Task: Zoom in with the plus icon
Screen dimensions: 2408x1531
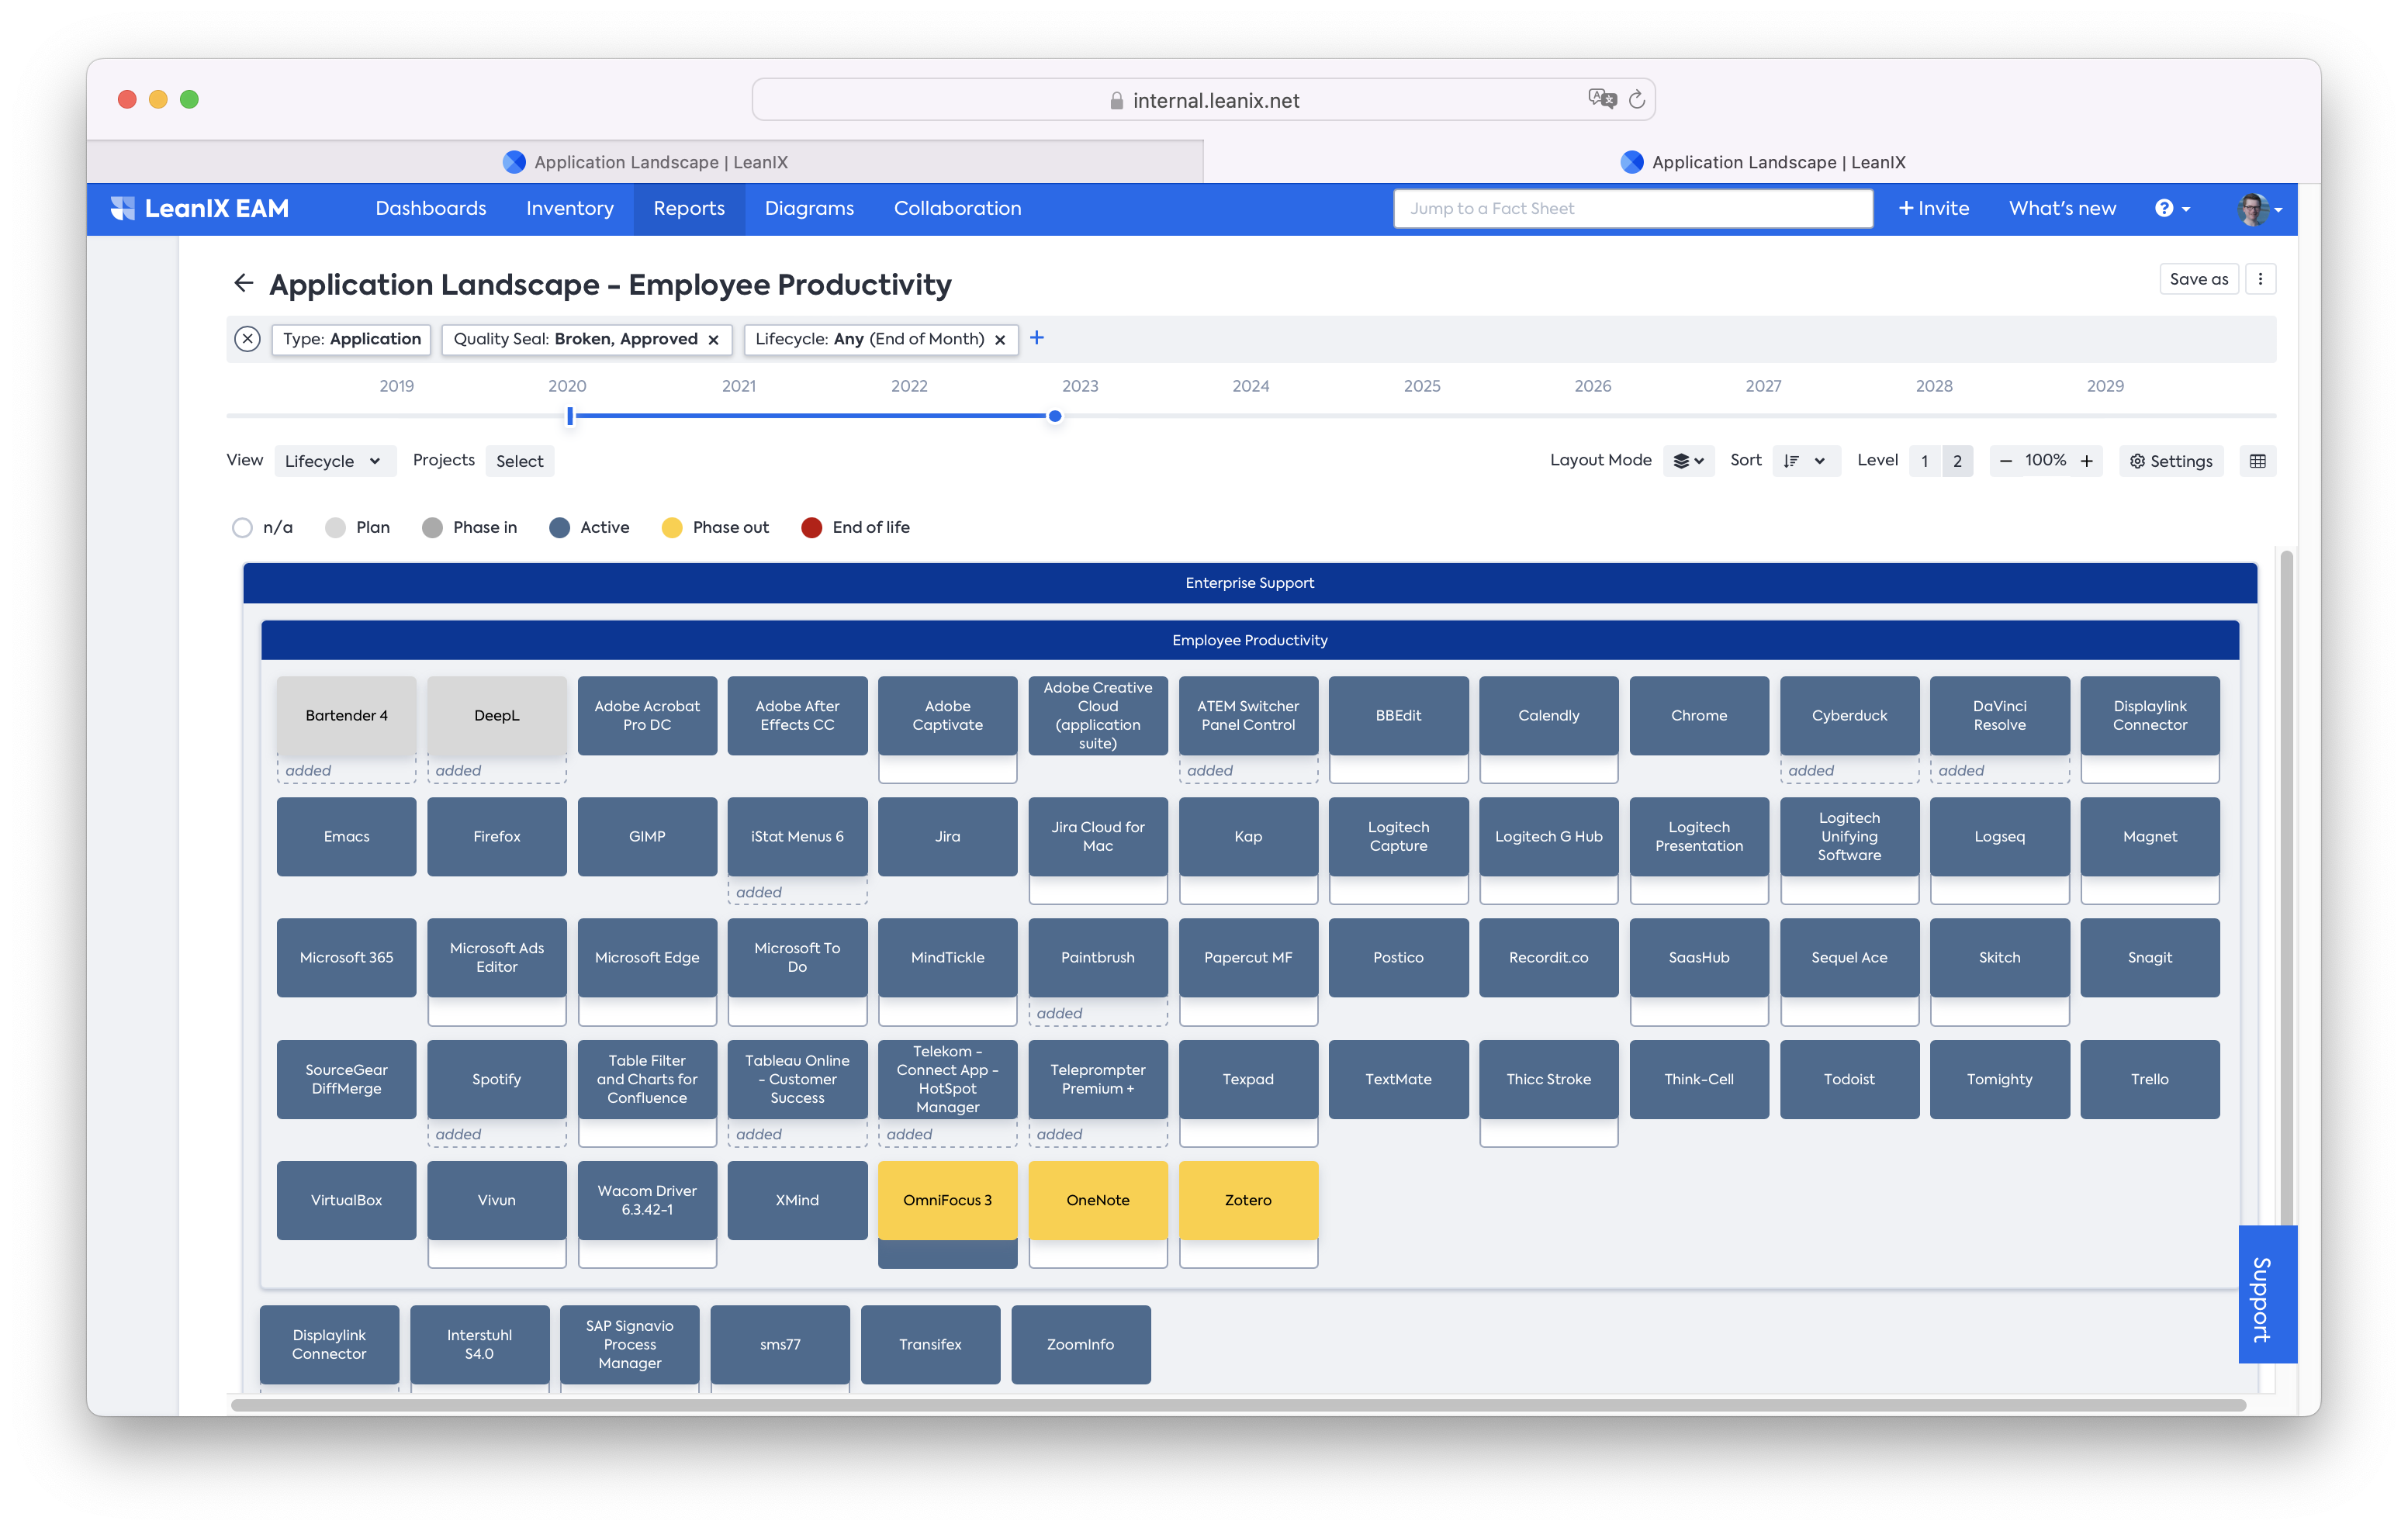Action: point(2087,461)
